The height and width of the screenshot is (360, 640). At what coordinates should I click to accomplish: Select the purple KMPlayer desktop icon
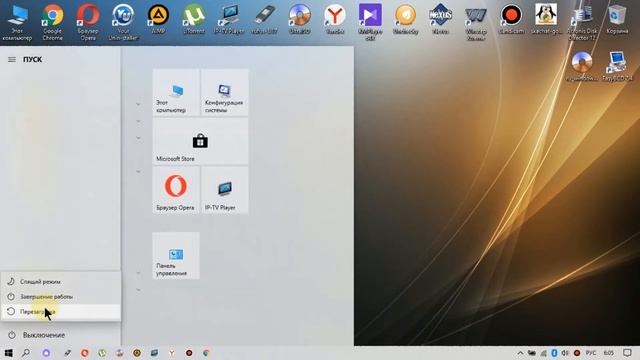(370, 22)
